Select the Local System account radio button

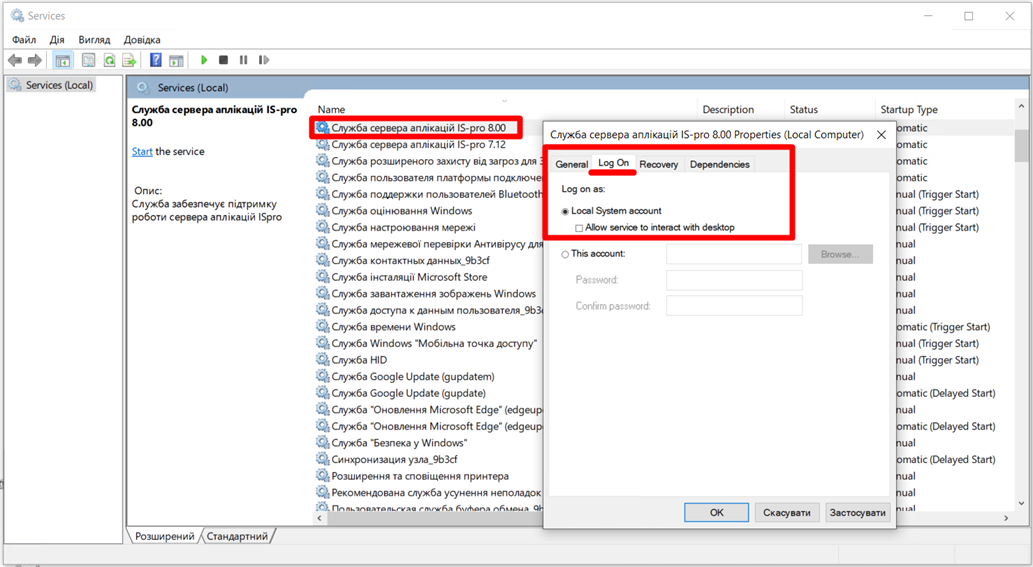point(565,211)
